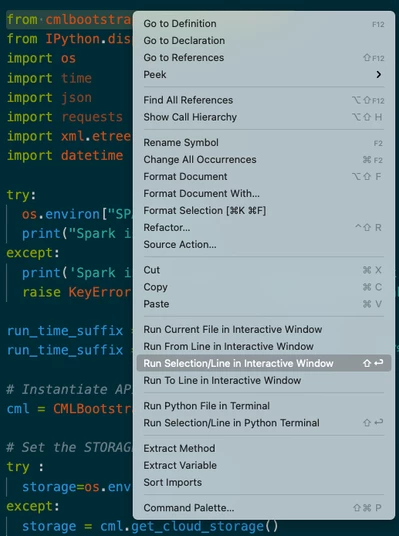Choose Go to Declaration
This screenshot has height=536, width=399.
[264, 40]
